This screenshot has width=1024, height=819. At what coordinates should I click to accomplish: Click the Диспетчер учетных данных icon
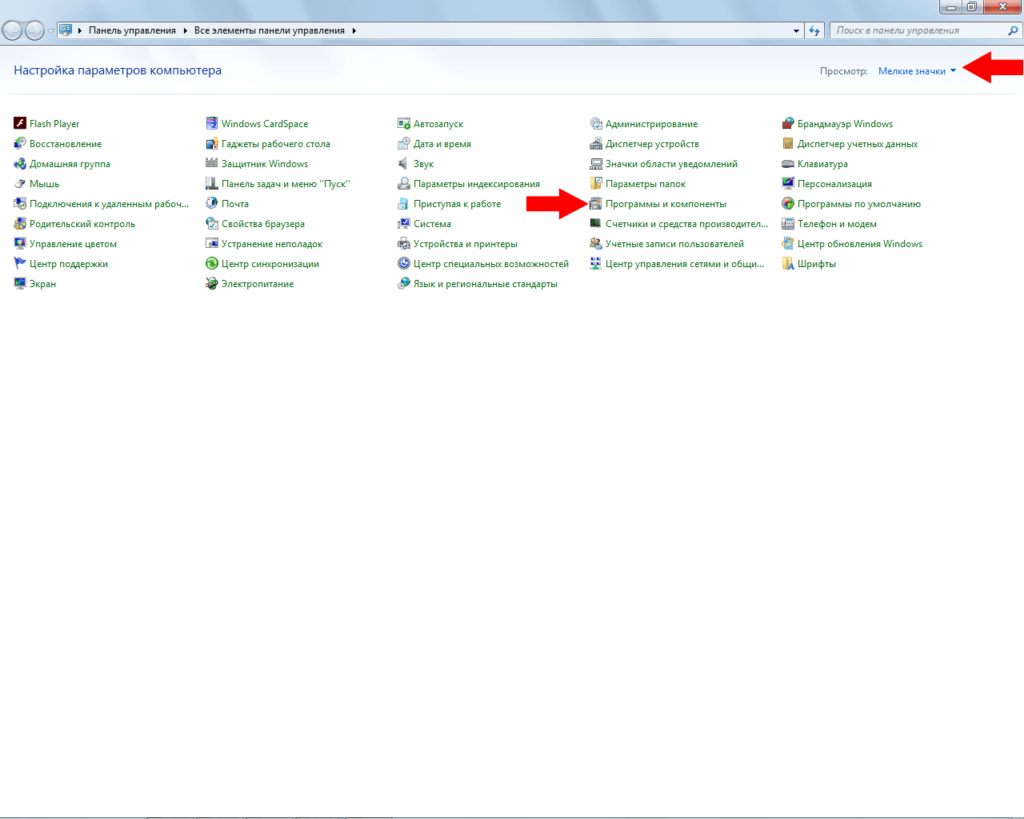click(788, 143)
